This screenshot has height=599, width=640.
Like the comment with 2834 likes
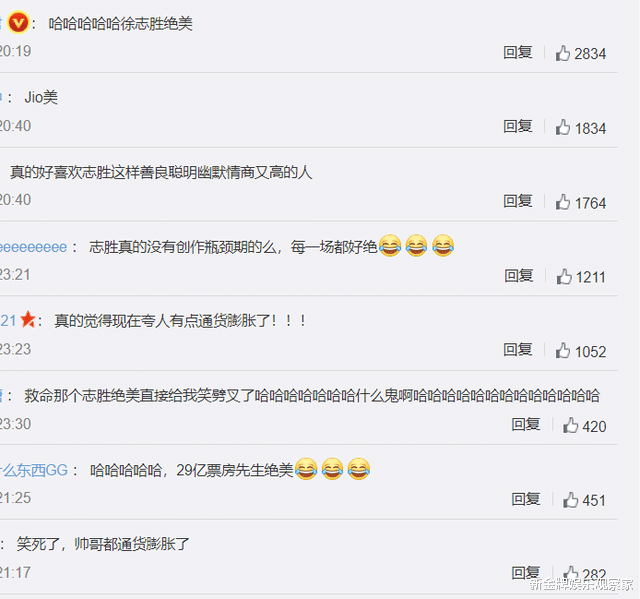click(562, 53)
